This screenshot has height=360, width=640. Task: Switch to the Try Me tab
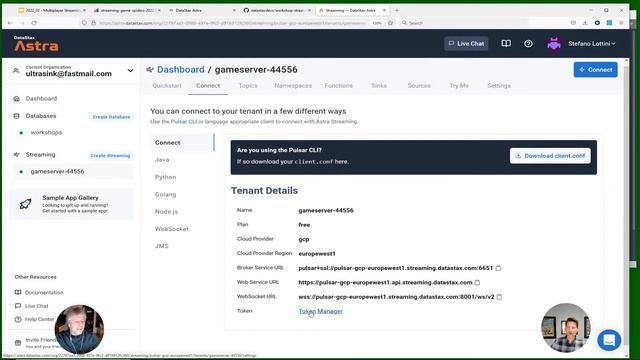click(459, 86)
